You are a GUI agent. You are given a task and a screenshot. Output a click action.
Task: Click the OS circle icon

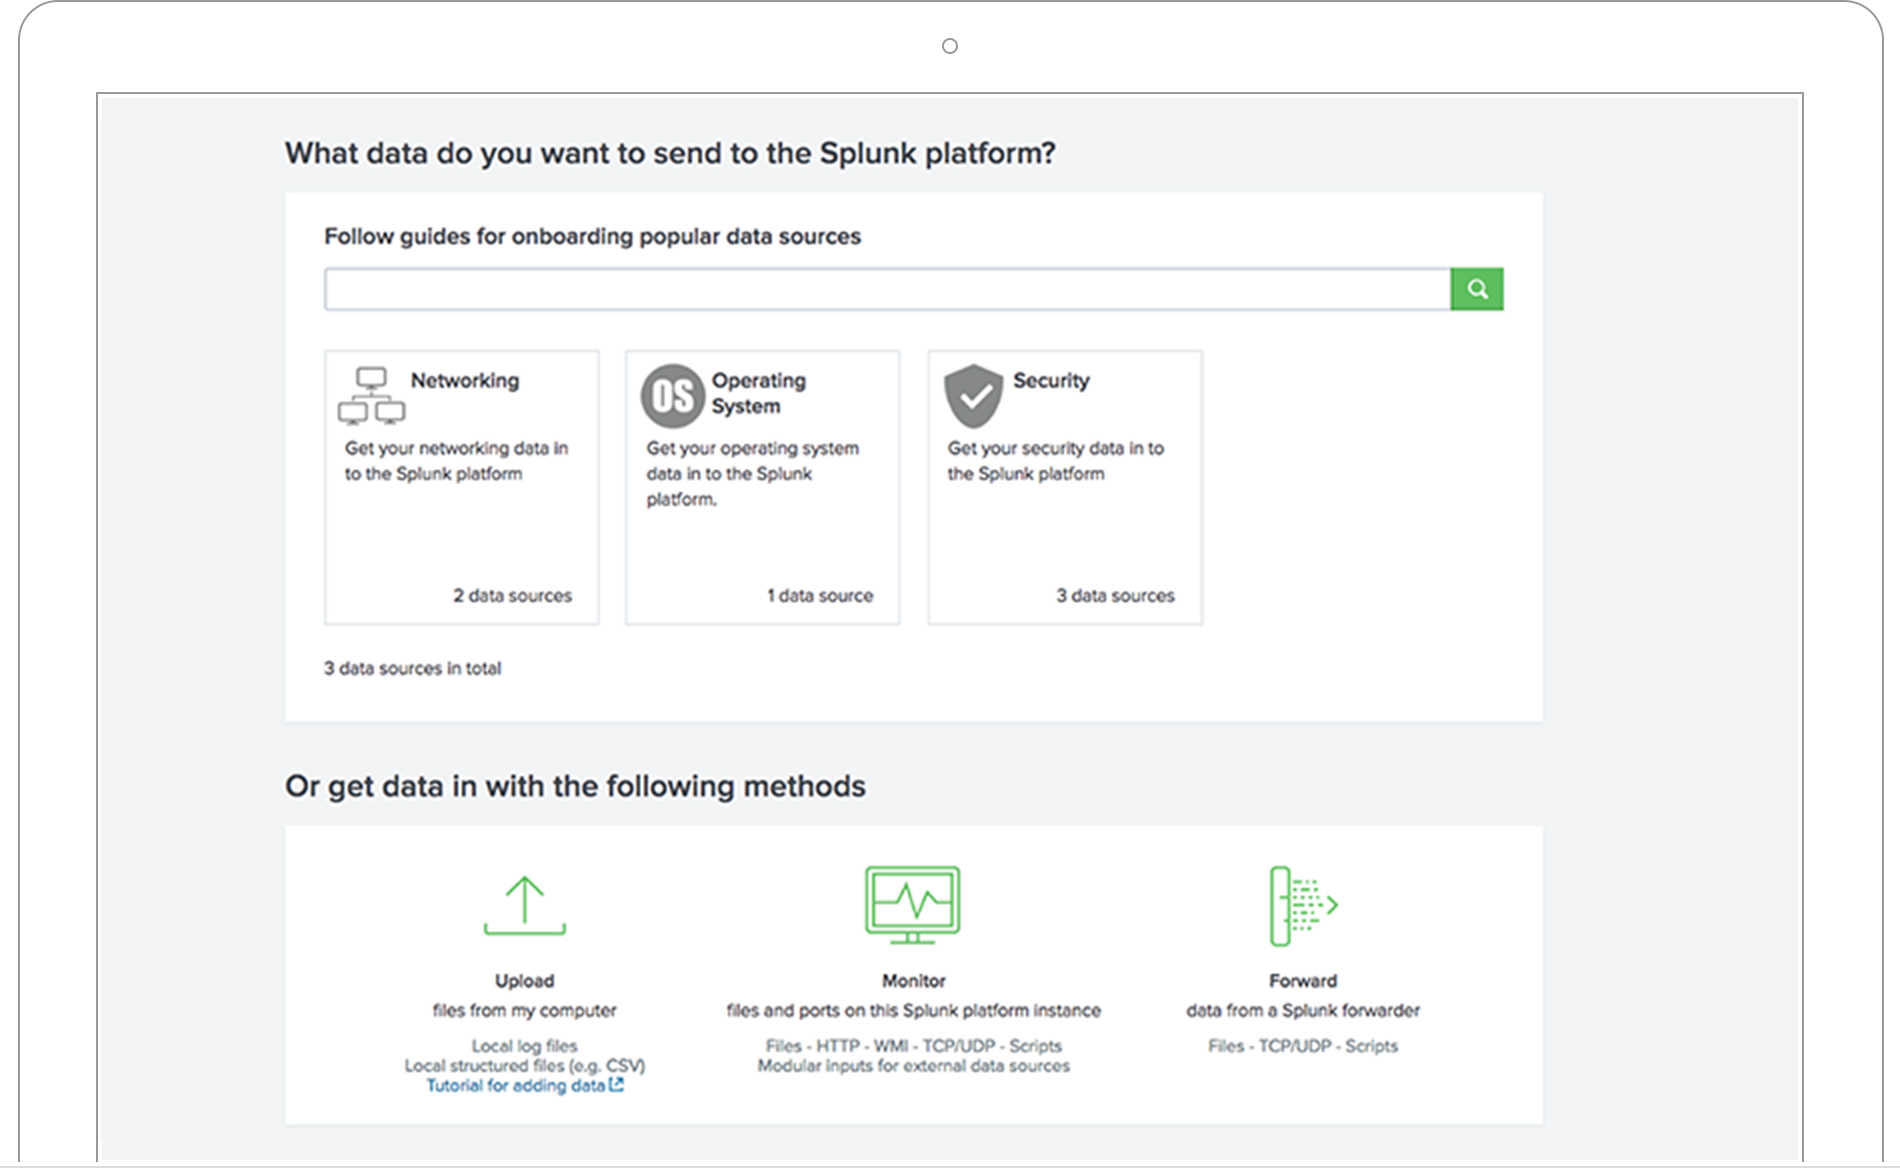click(x=672, y=396)
